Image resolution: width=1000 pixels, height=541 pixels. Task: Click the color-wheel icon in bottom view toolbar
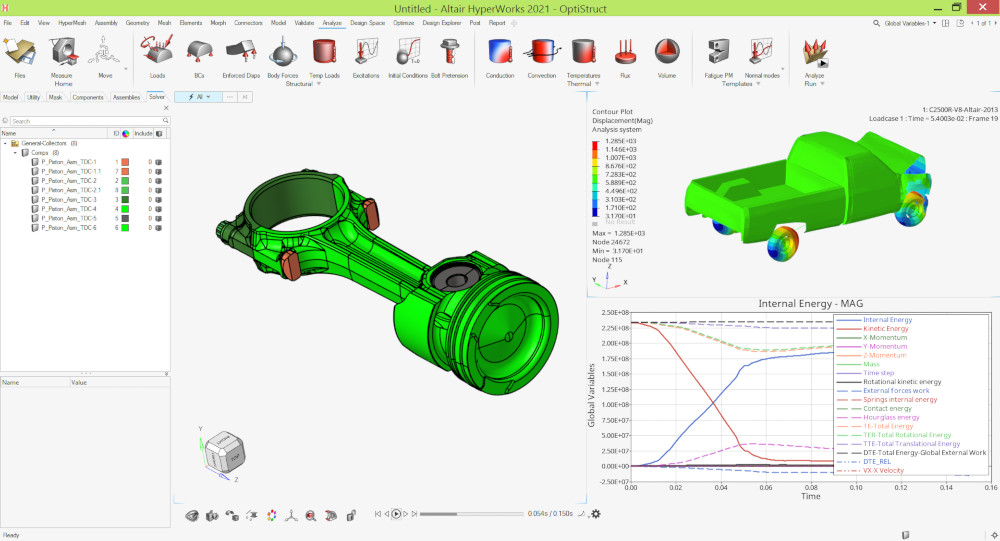click(x=272, y=515)
